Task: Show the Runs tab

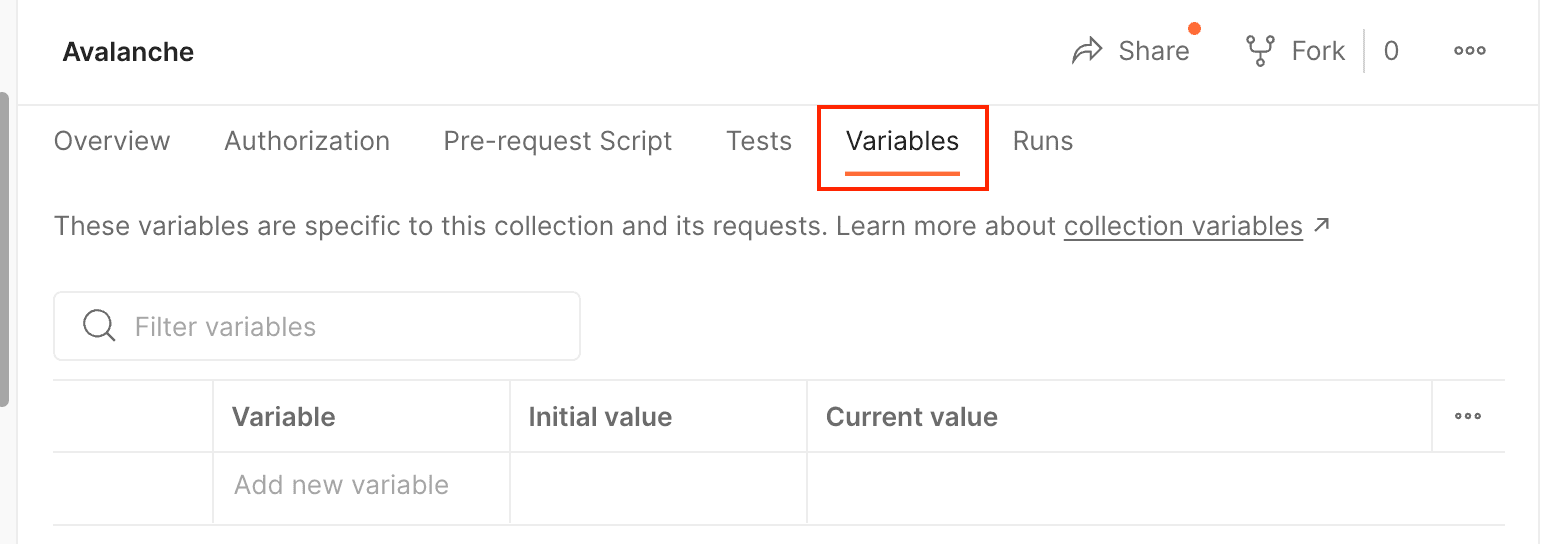Action: (x=1043, y=141)
